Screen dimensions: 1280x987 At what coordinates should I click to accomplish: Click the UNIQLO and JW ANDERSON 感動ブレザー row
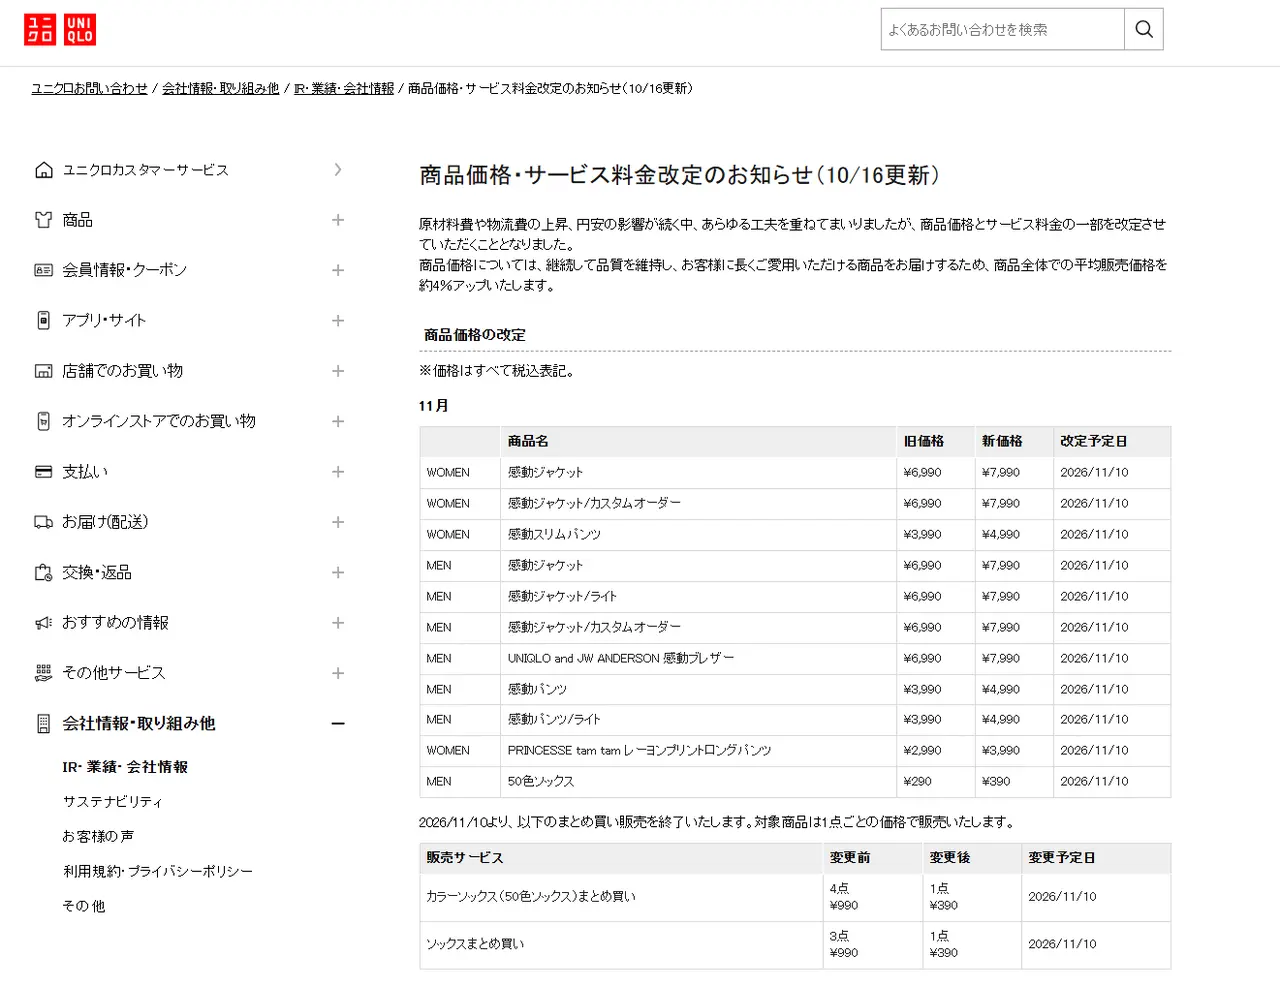tap(795, 658)
